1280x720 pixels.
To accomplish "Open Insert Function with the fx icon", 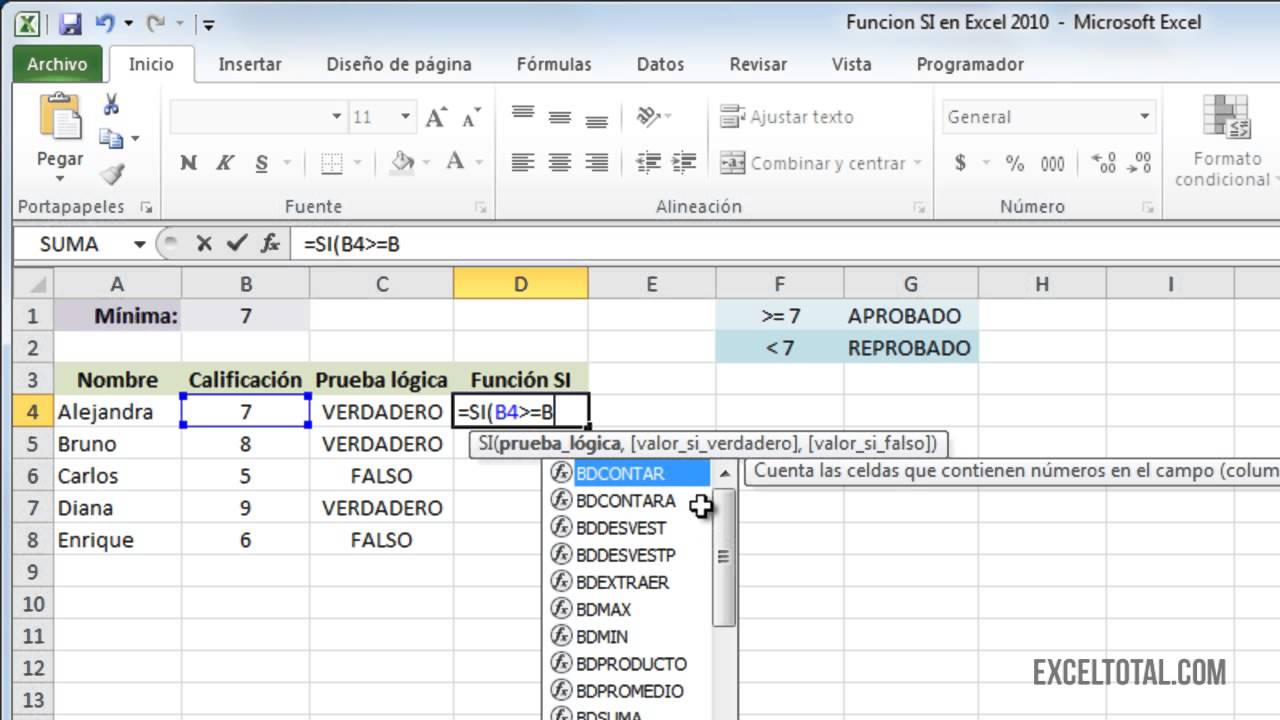I will tap(269, 243).
